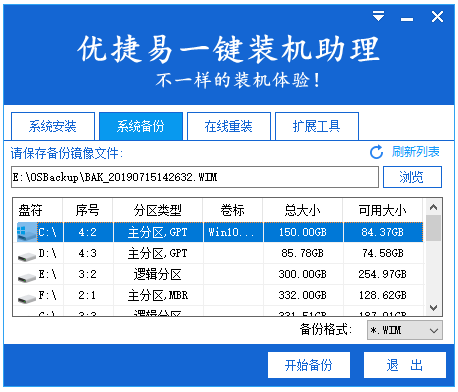
Task: Click the partition list scroll up arrow
Action: coord(433,207)
